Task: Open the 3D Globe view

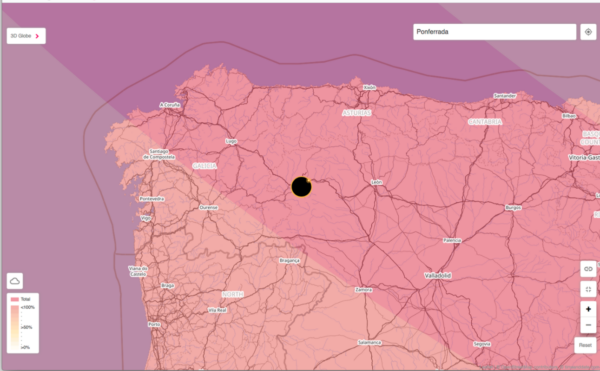Action: click(x=26, y=36)
